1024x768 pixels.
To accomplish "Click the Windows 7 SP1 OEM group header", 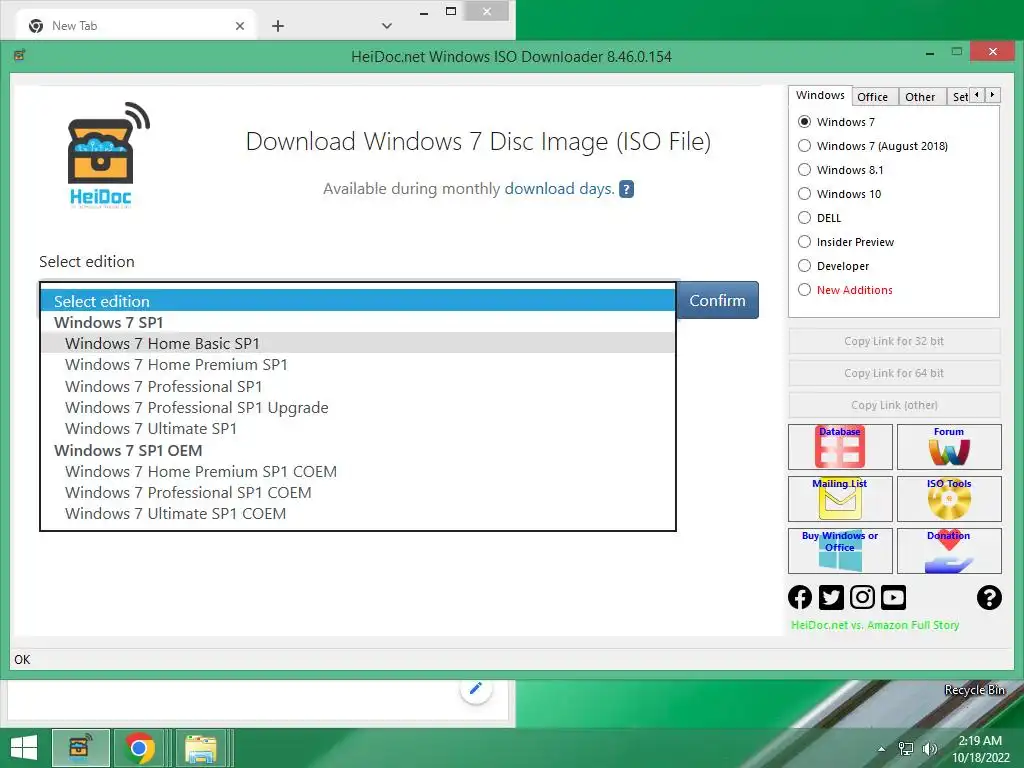I will (128, 451).
